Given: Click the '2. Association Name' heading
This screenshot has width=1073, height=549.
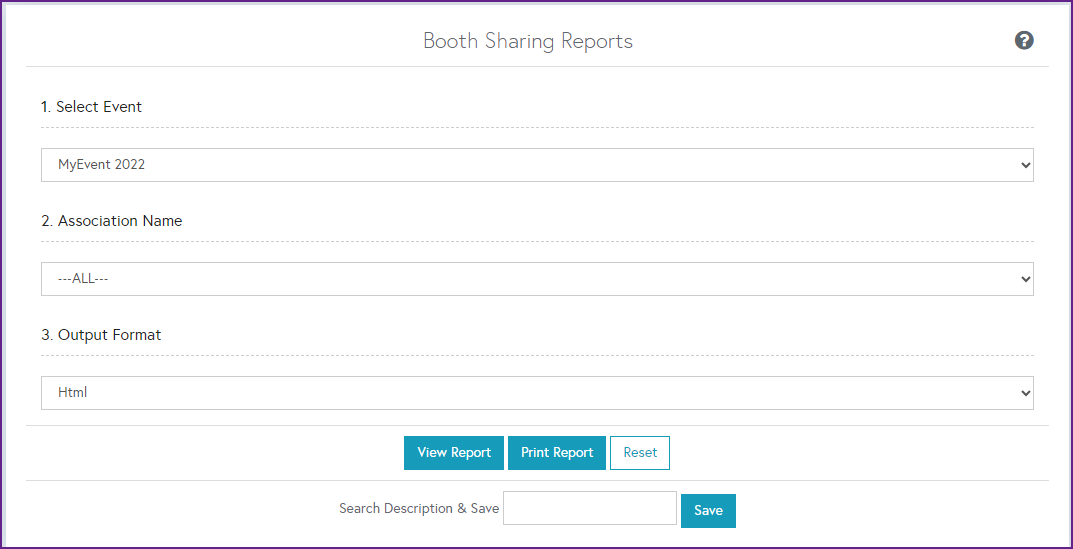Looking at the screenshot, I should 112,221.
